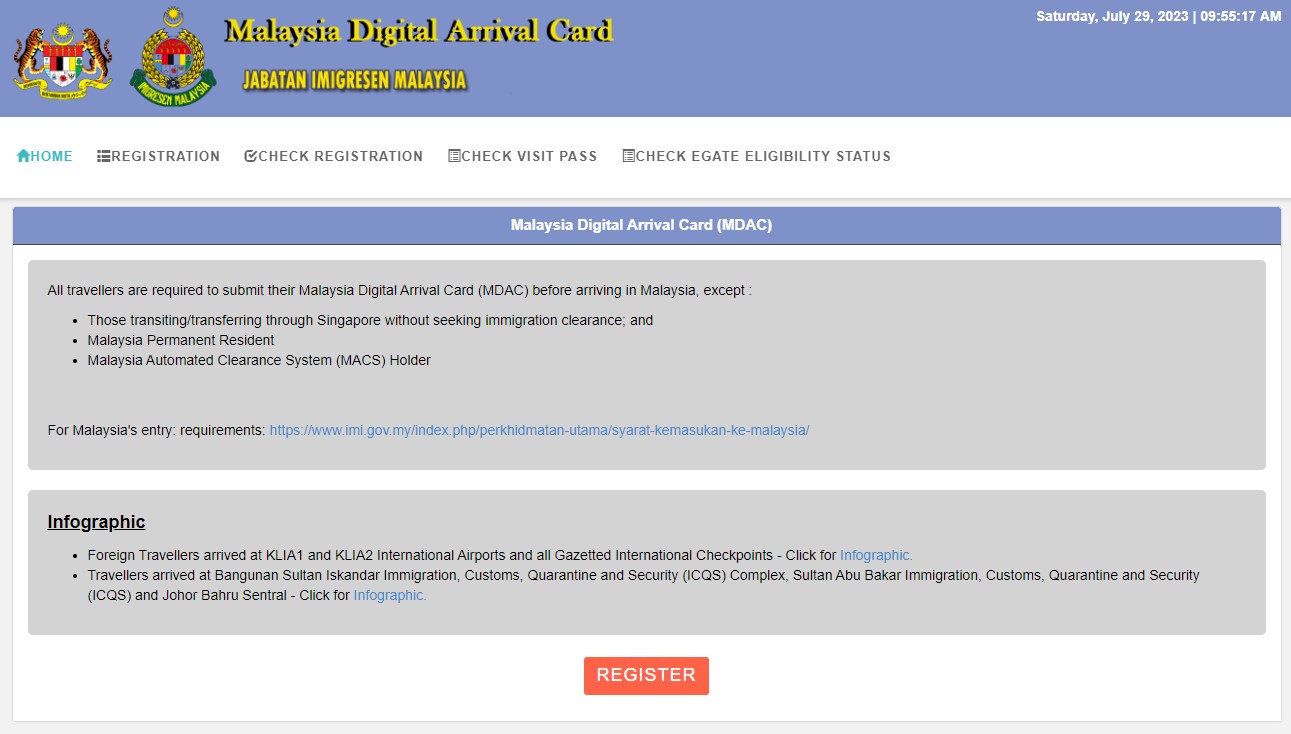Image resolution: width=1291 pixels, height=734 pixels.
Task: Click the document icon beside CHECK VISIT PASS
Action: point(454,156)
